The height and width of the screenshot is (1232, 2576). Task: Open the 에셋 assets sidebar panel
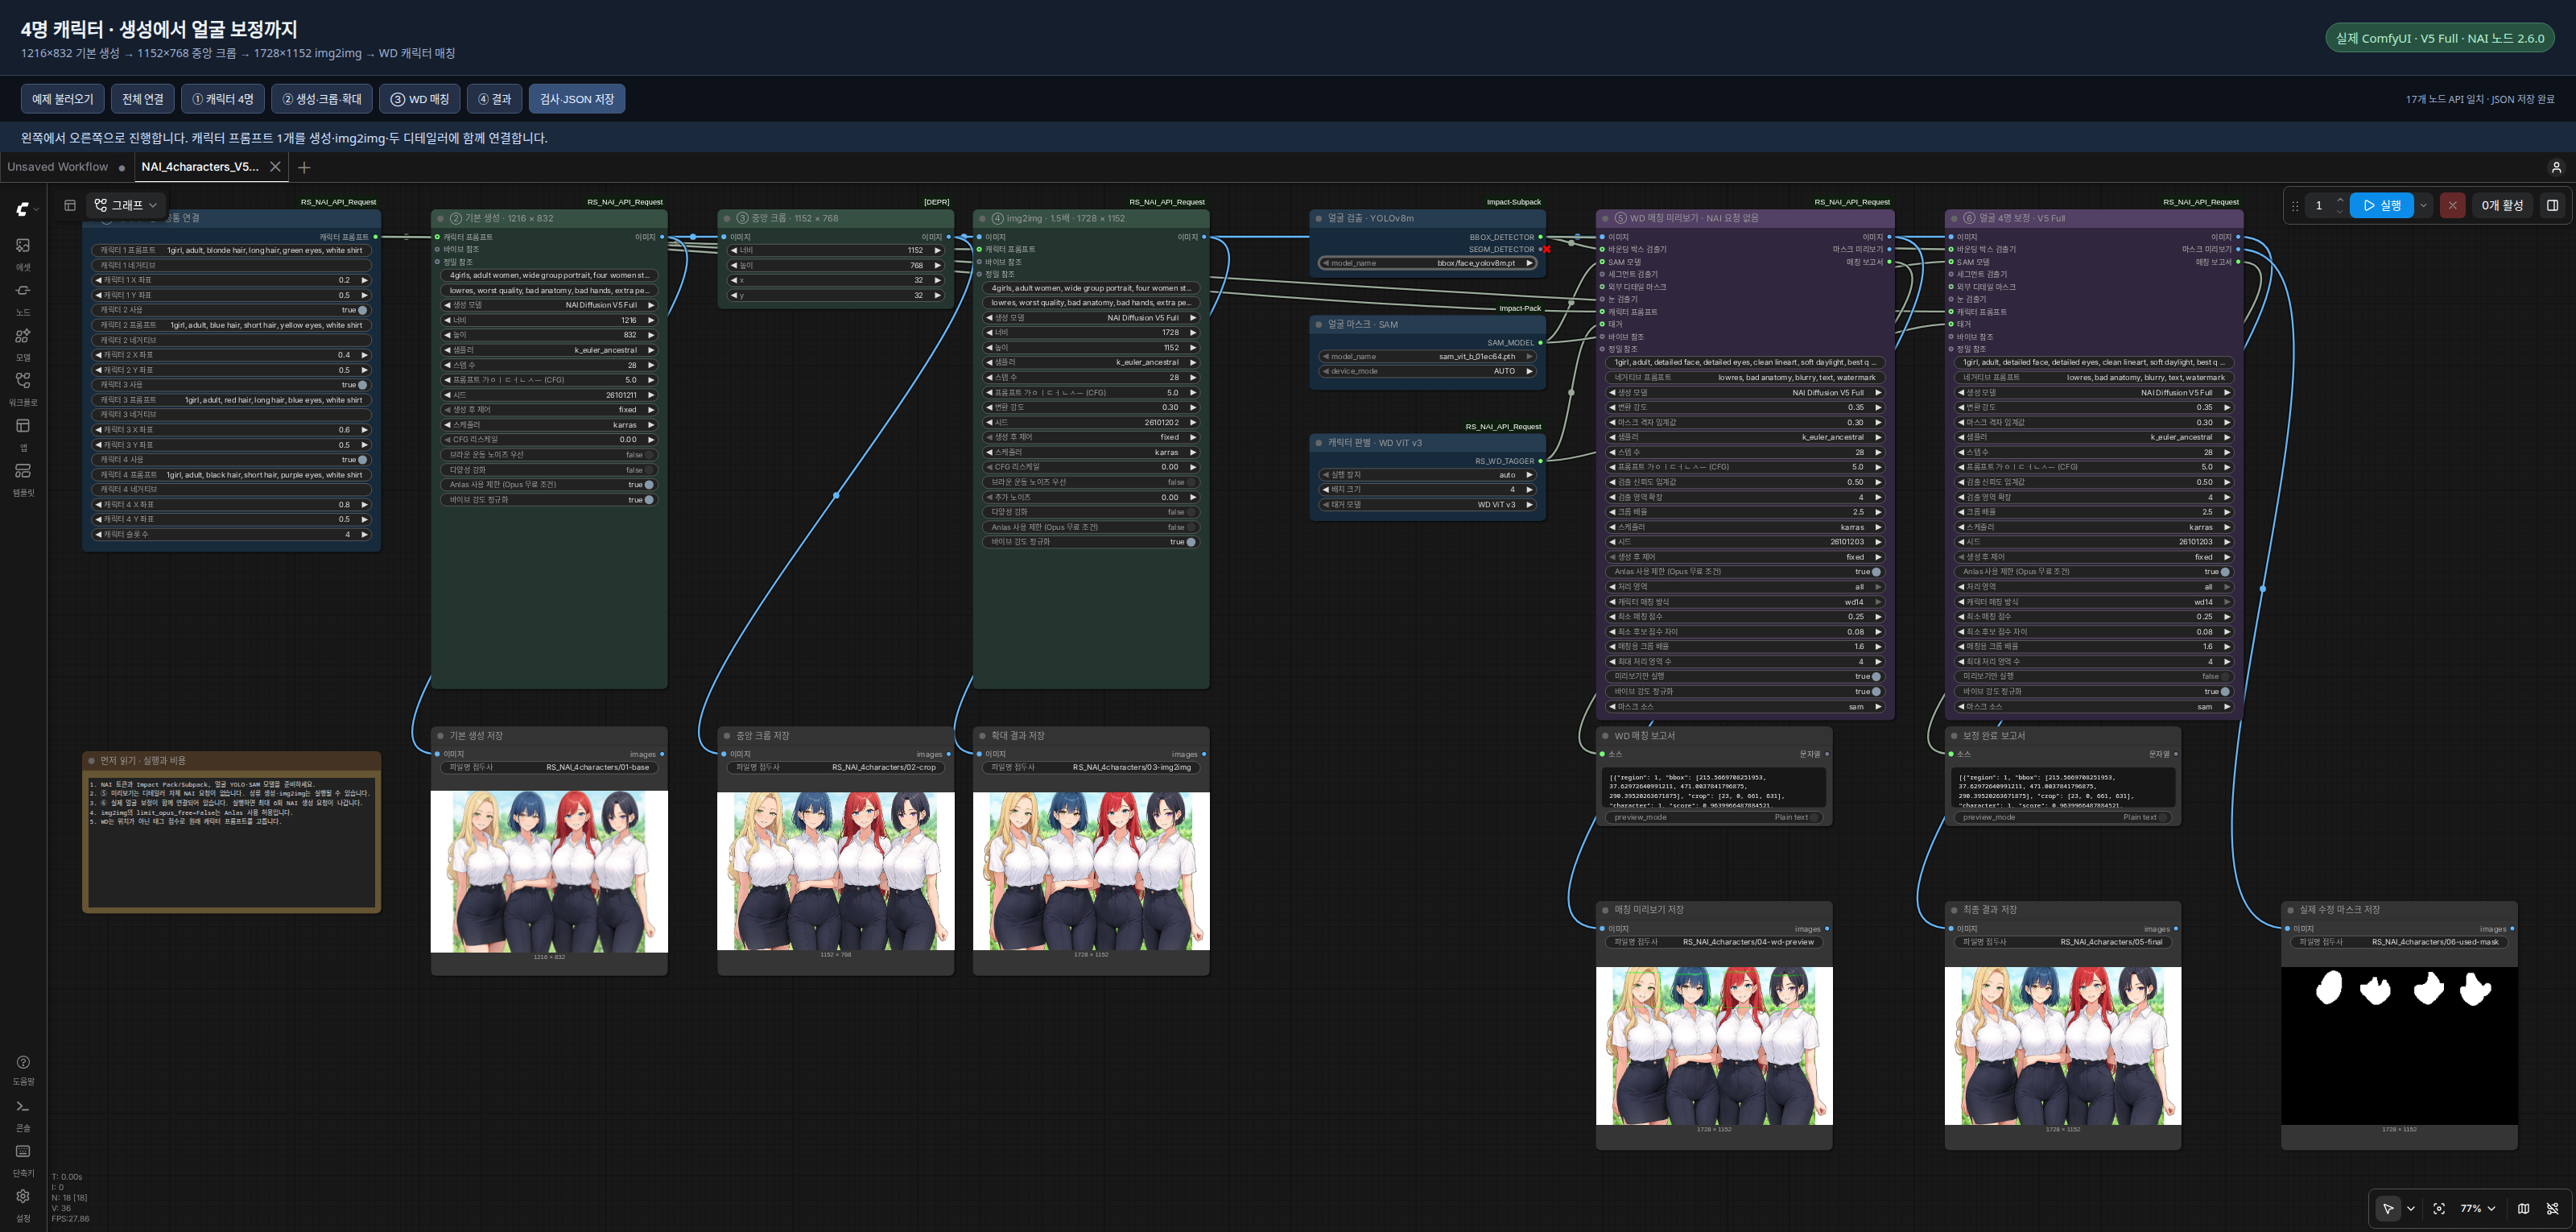[x=23, y=253]
